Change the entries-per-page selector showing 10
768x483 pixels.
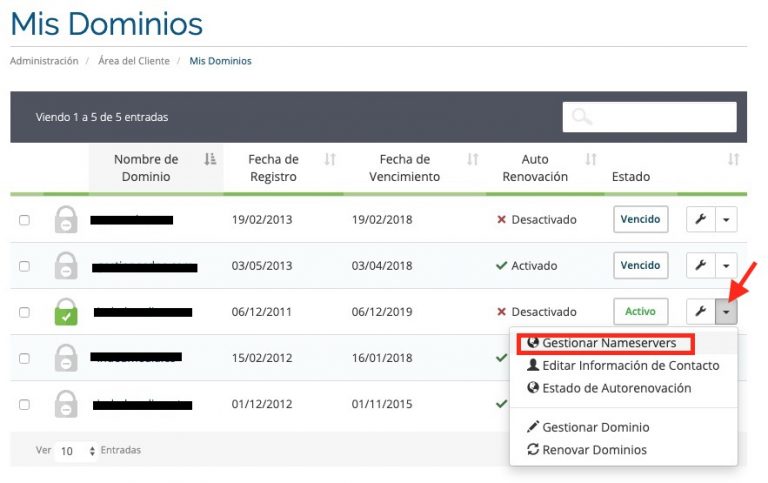pos(77,451)
